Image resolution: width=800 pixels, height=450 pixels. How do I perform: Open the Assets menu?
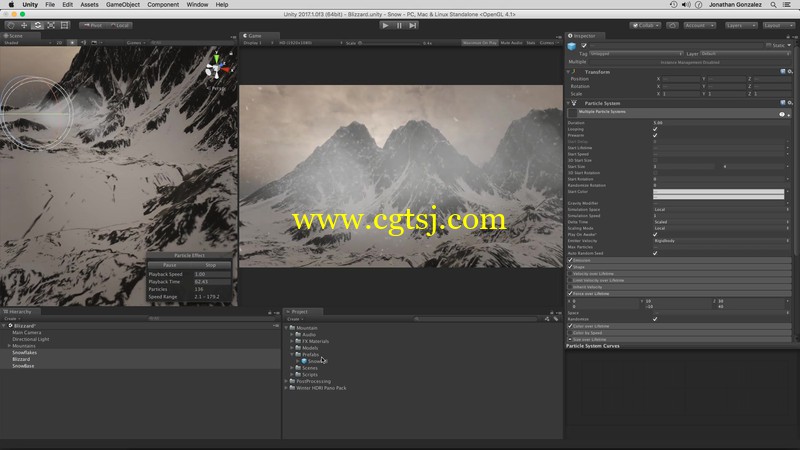(89, 5)
